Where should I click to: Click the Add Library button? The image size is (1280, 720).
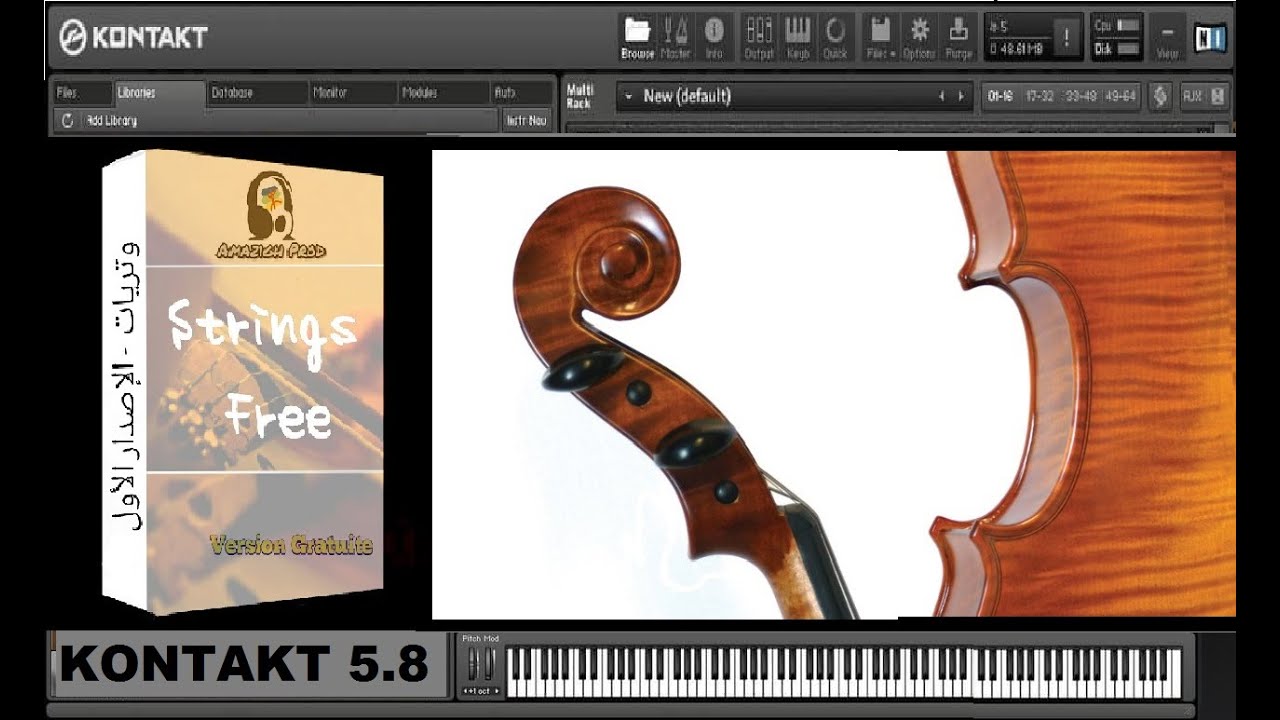(112, 120)
